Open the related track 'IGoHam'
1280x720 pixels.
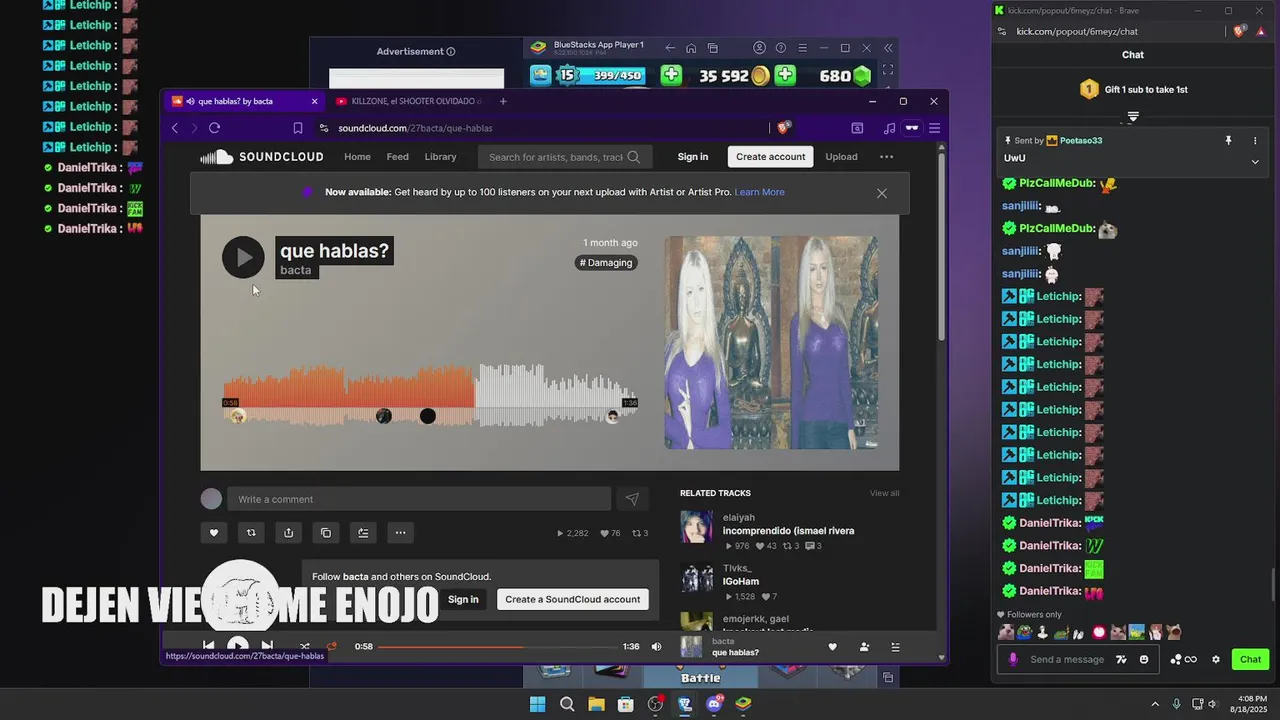pos(741,582)
